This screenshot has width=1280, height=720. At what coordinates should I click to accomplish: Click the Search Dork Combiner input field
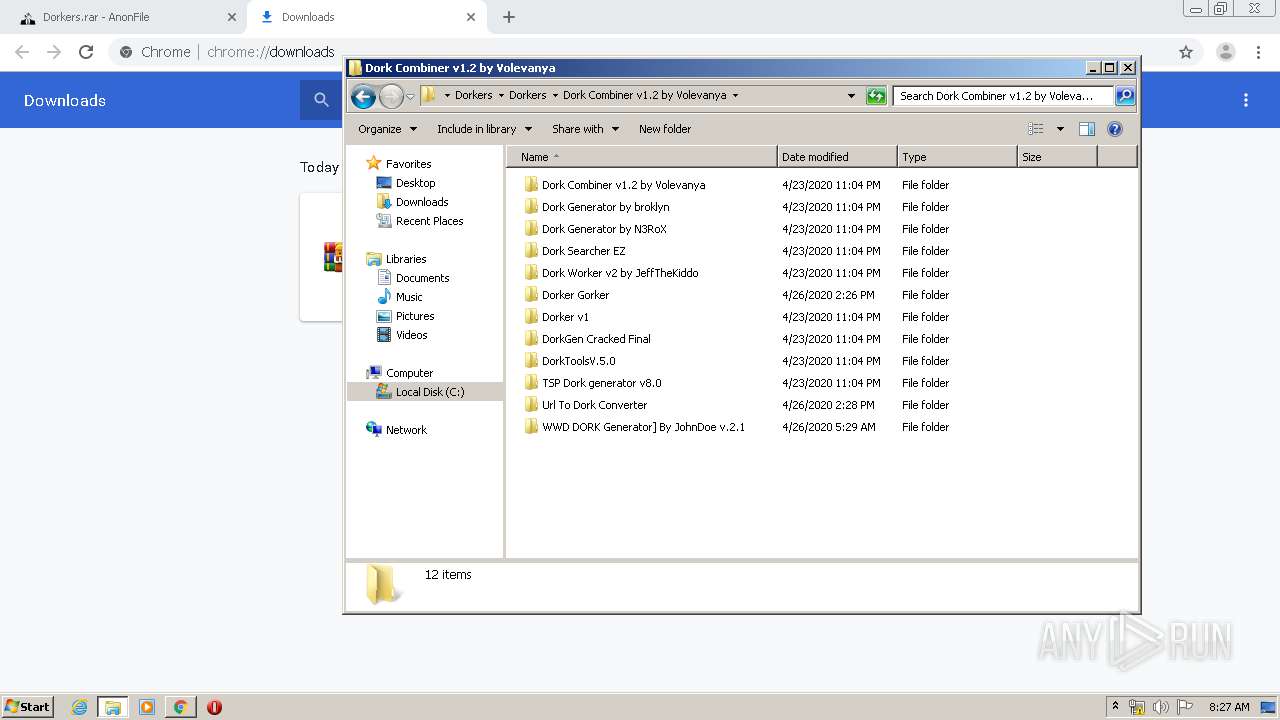pyautogui.click(x=1003, y=96)
